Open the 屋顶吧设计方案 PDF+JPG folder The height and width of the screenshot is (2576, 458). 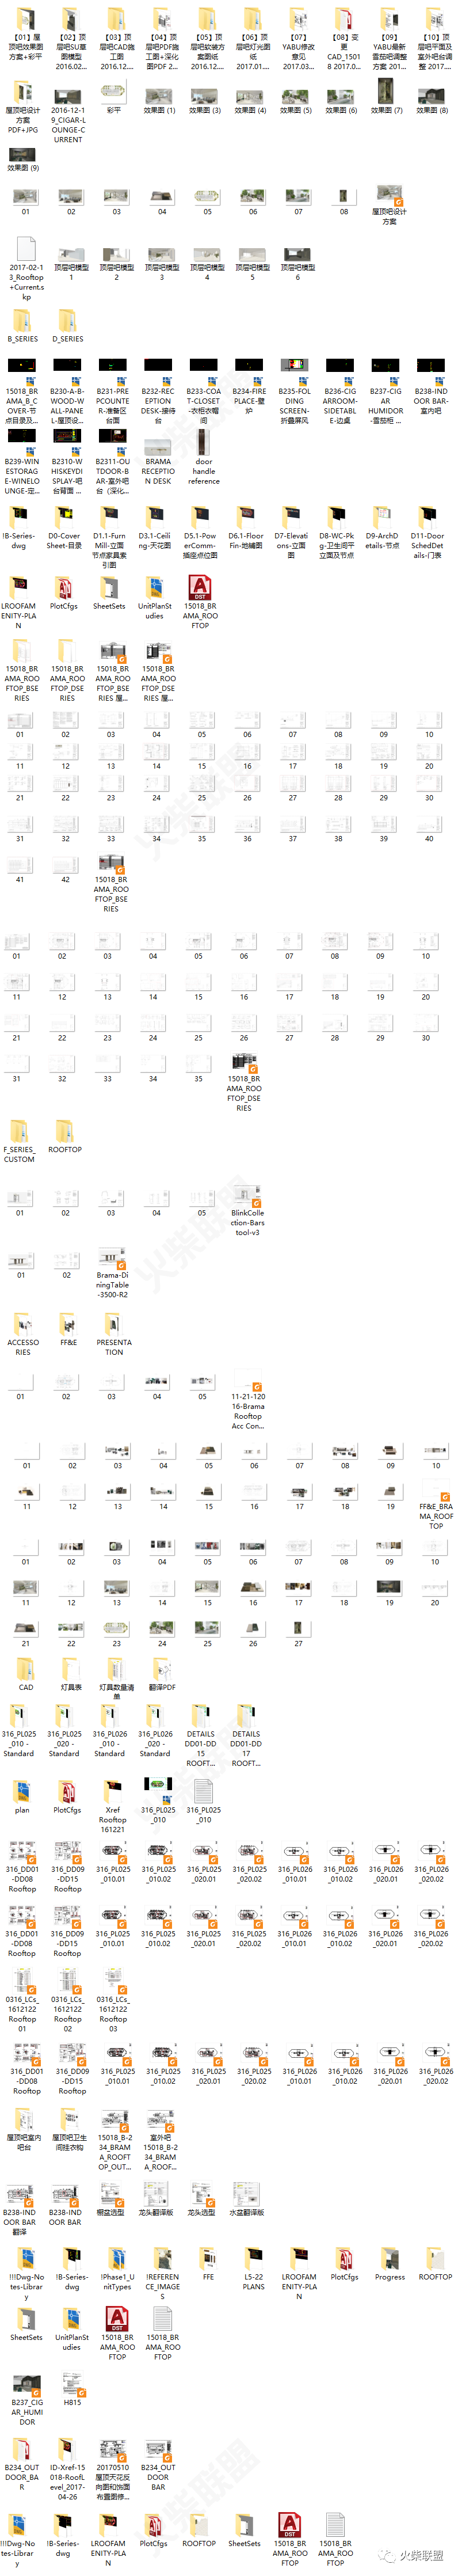(x=22, y=109)
